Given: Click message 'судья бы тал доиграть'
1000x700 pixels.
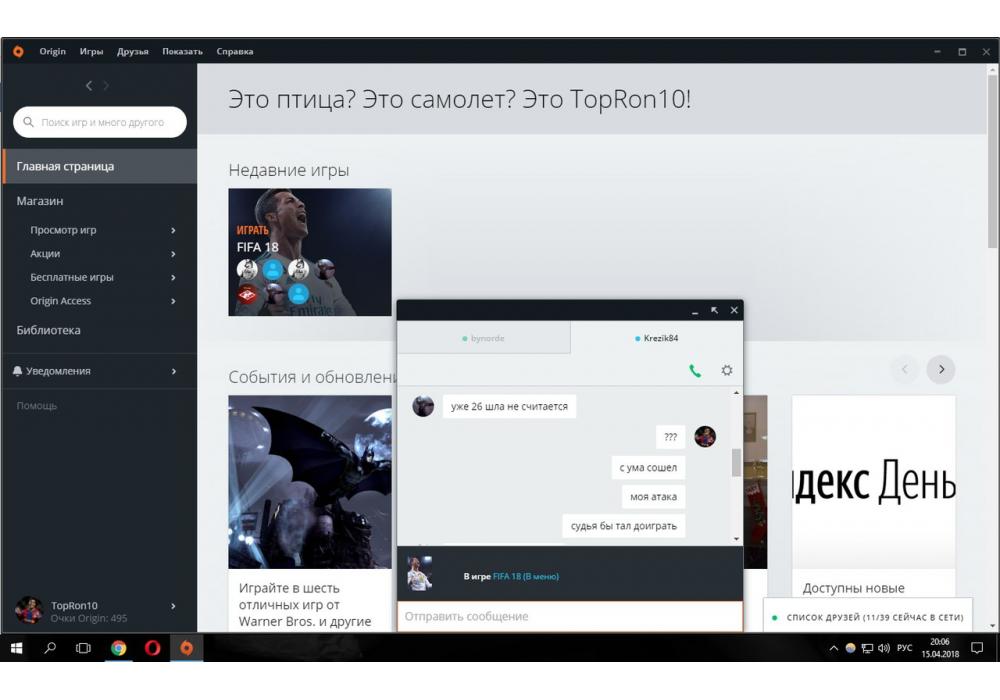Looking at the screenshot, I should 624,526.
